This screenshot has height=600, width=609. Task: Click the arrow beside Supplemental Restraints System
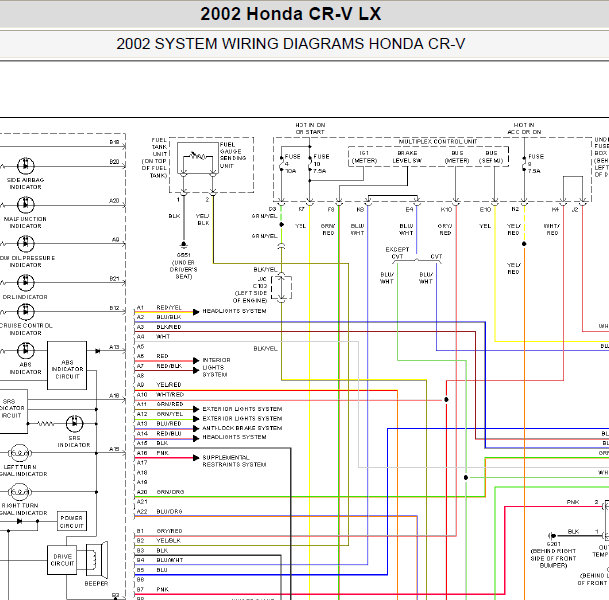[196, 458]
